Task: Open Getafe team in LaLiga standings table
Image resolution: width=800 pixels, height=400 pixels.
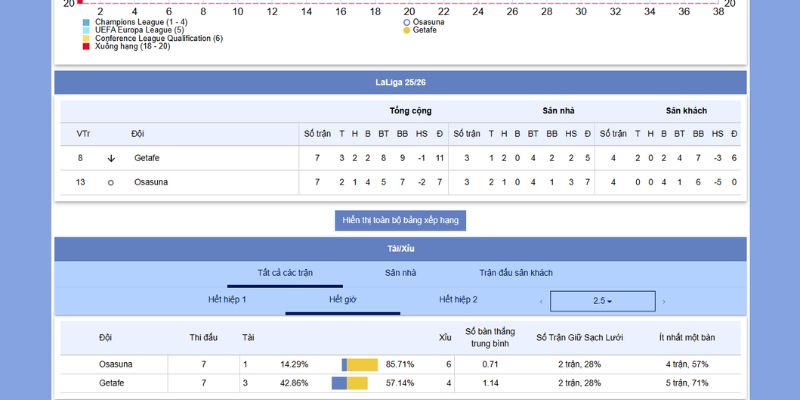Action: (x=147, y=158)
